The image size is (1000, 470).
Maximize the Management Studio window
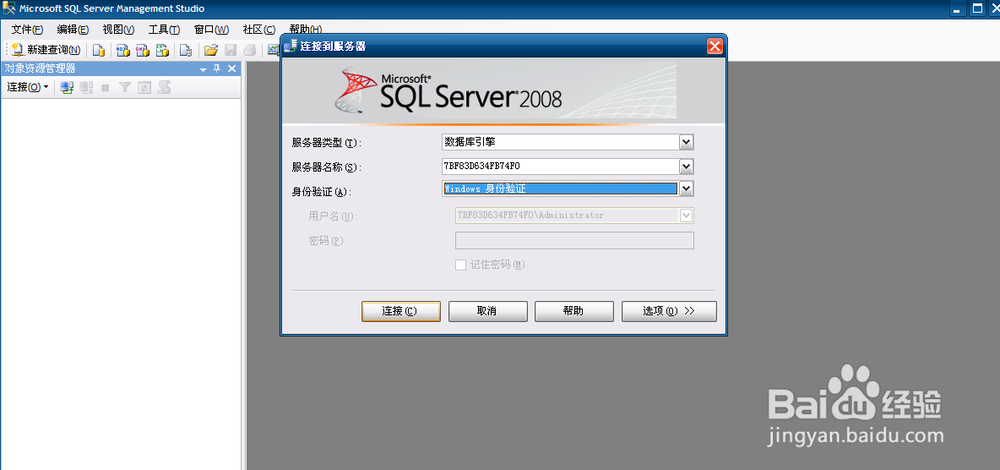pyautogui.click(x=978, y=9)
